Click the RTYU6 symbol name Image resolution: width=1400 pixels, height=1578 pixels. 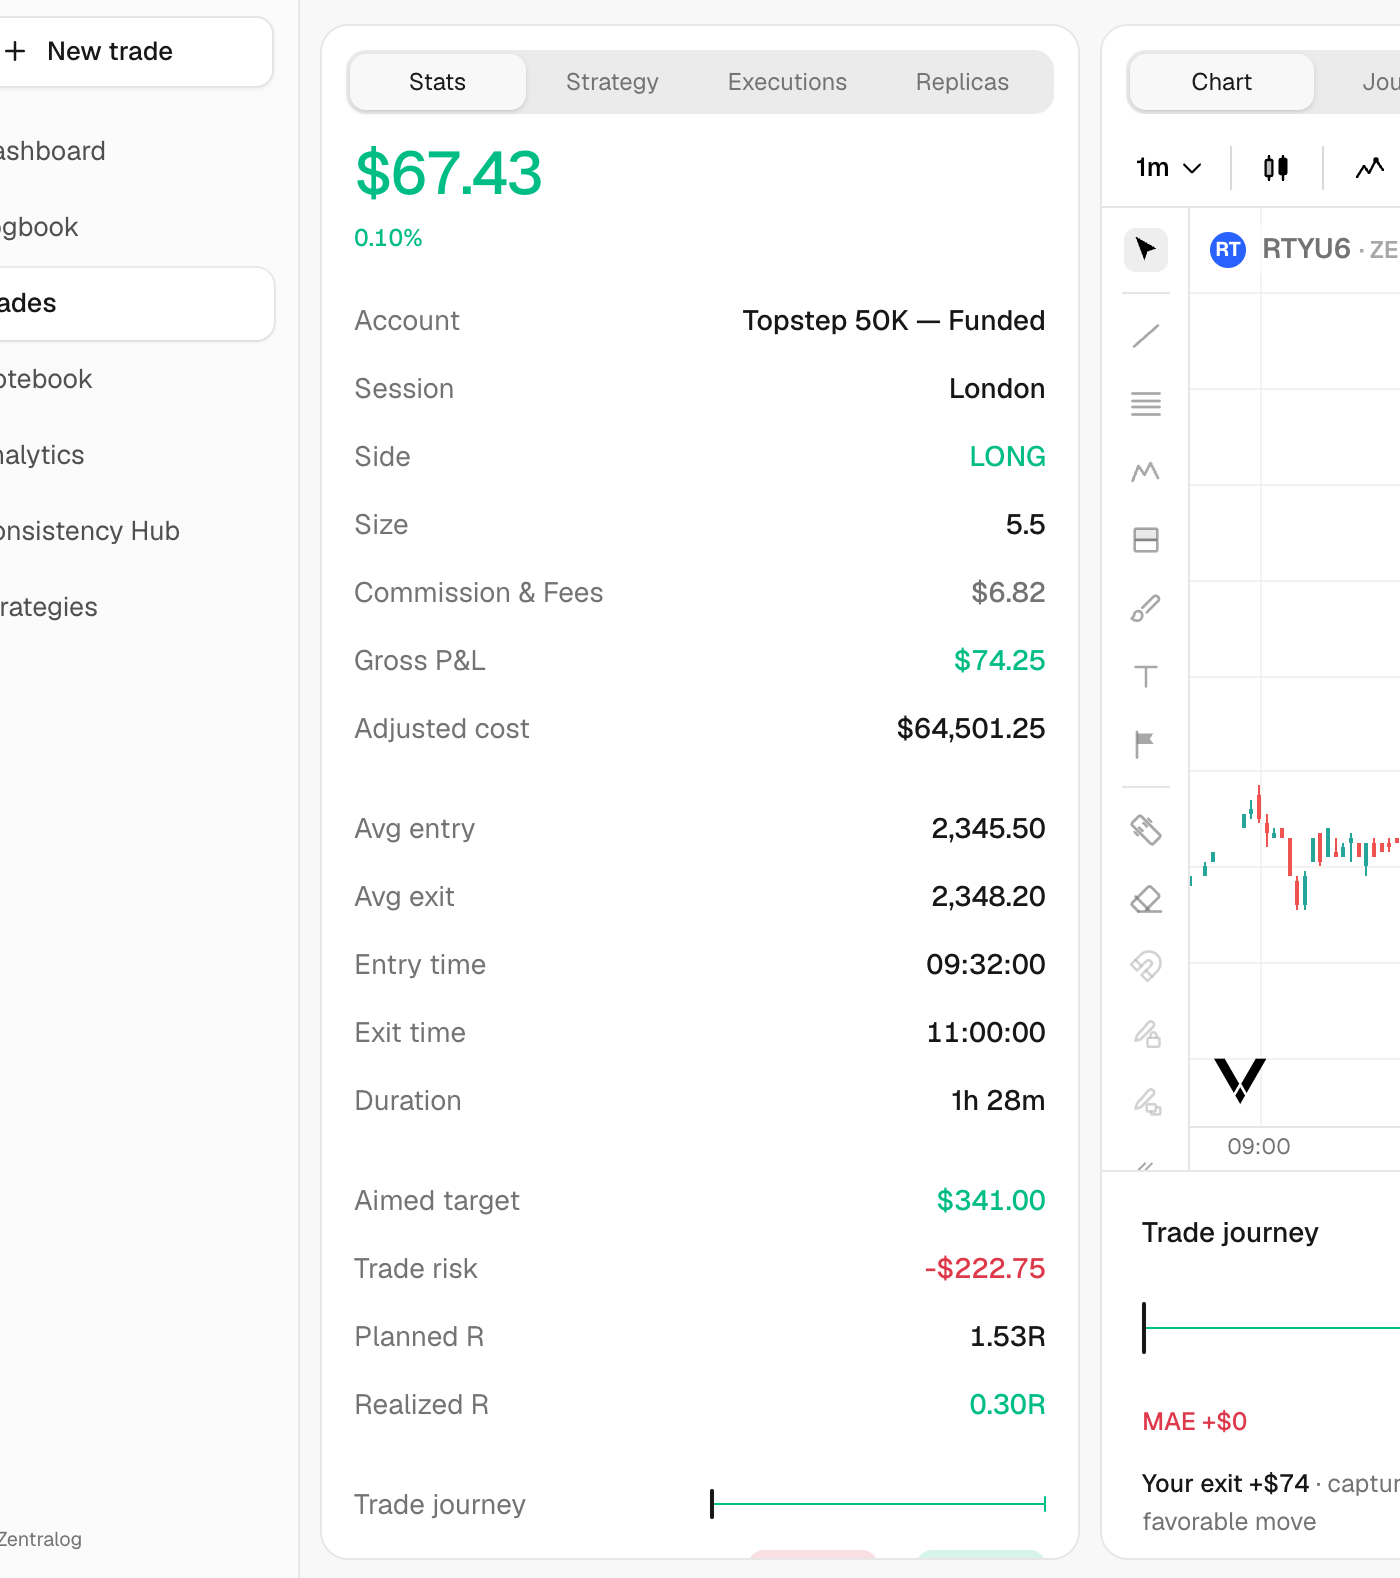pyautogui.click(x=1306, y=249)
